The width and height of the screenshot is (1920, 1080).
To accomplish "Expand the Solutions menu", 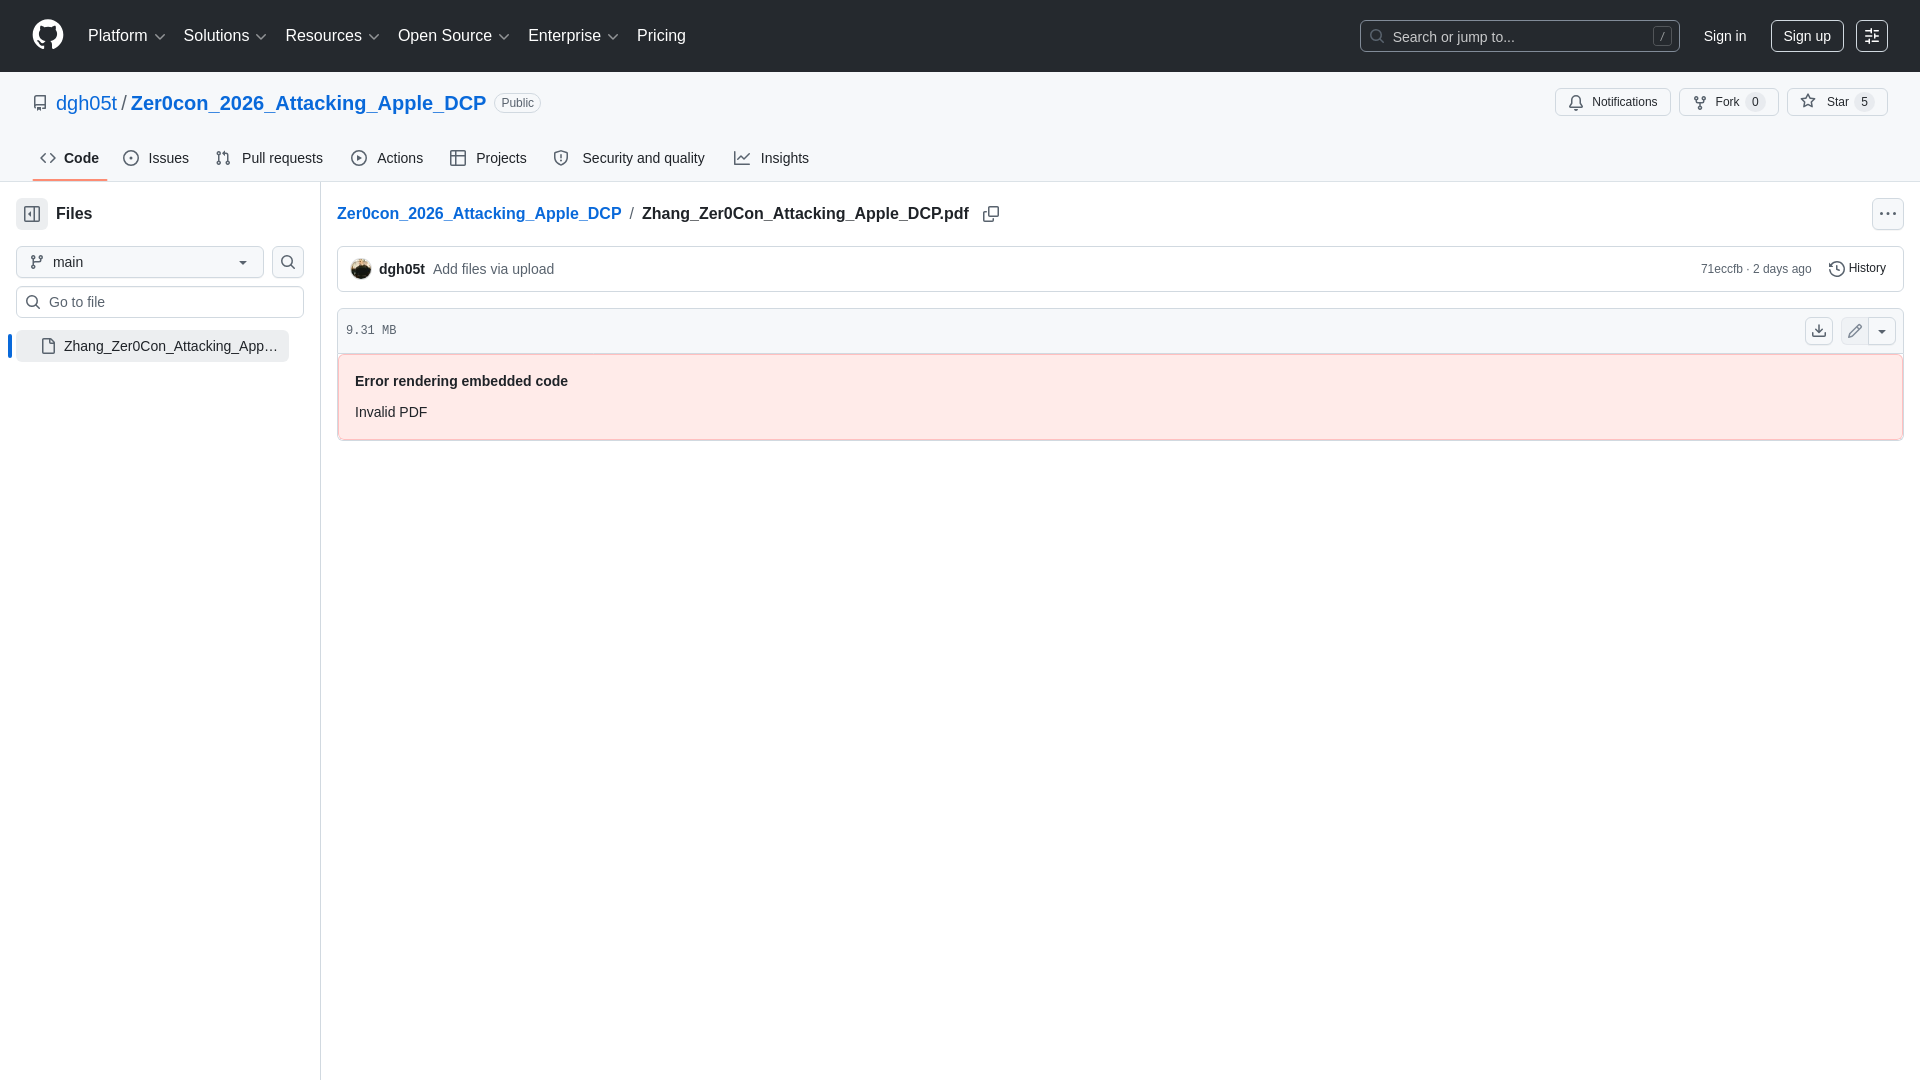I will (x=225, y=36).
